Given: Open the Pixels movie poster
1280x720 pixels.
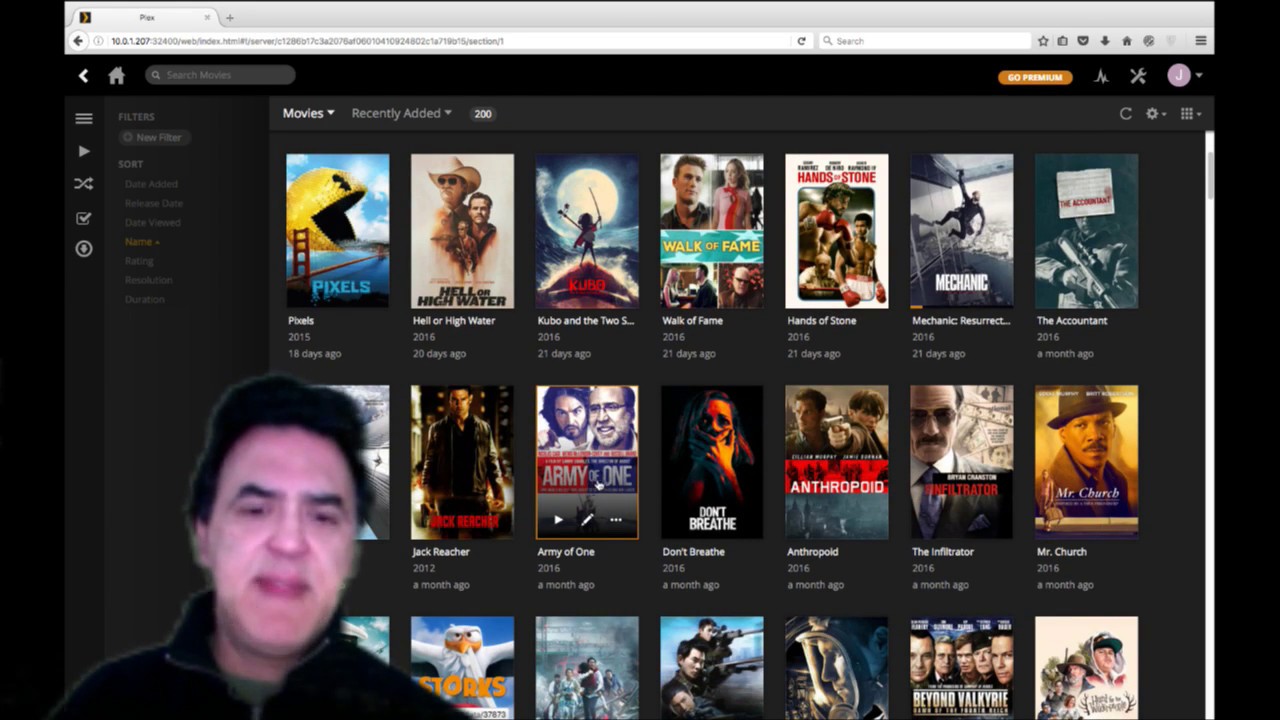Looking at the screenshot, I should tap(337, 231).
